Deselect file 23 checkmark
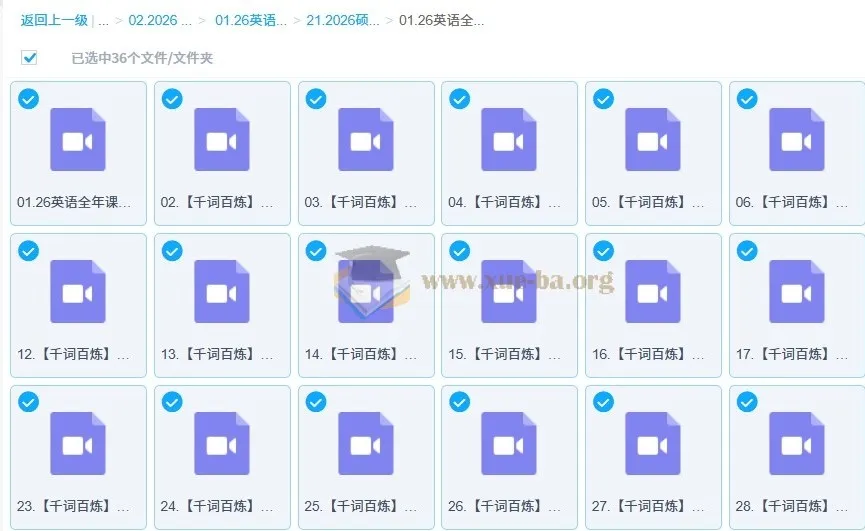 coord(28,402)
